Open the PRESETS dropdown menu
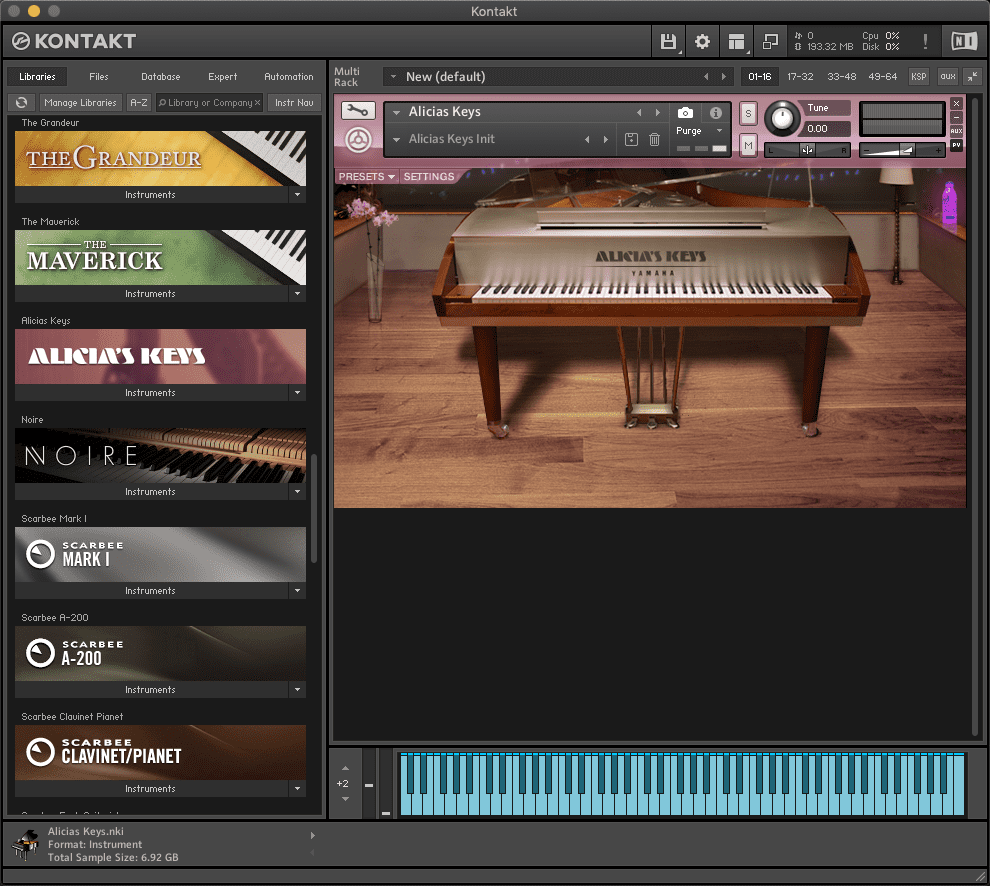 point(366,177)
